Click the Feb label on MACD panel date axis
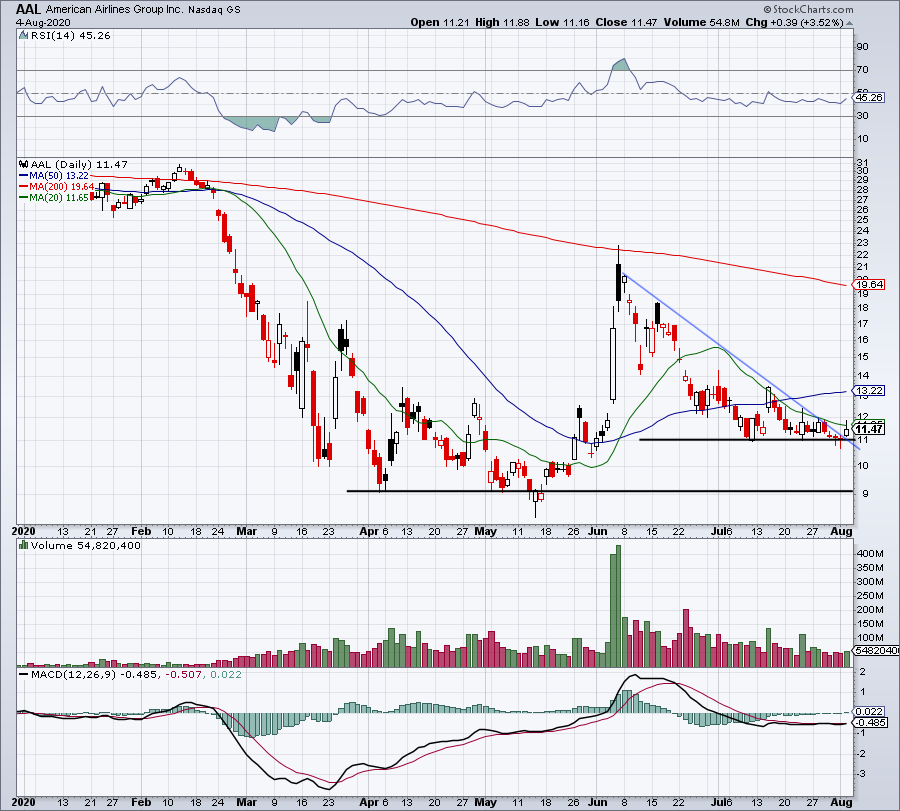 coord(141,802)
